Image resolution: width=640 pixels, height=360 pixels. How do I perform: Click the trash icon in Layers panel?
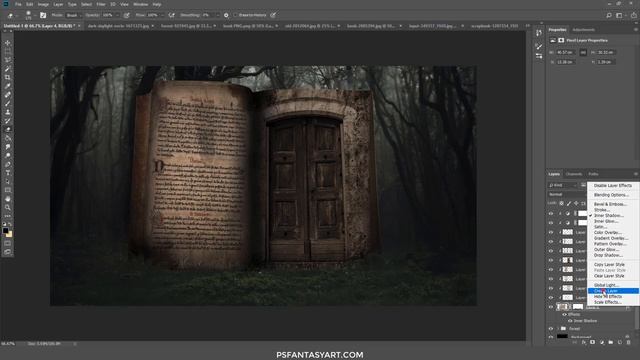629,342
